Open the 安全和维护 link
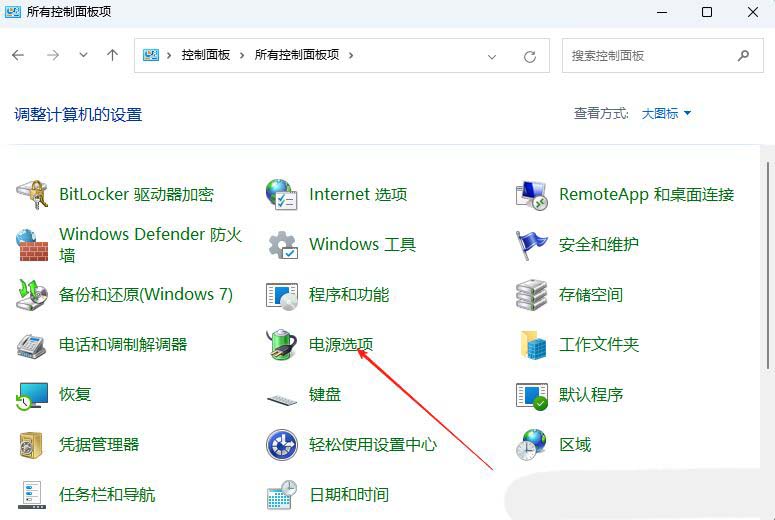775x520 pixels. pos(599,244)
